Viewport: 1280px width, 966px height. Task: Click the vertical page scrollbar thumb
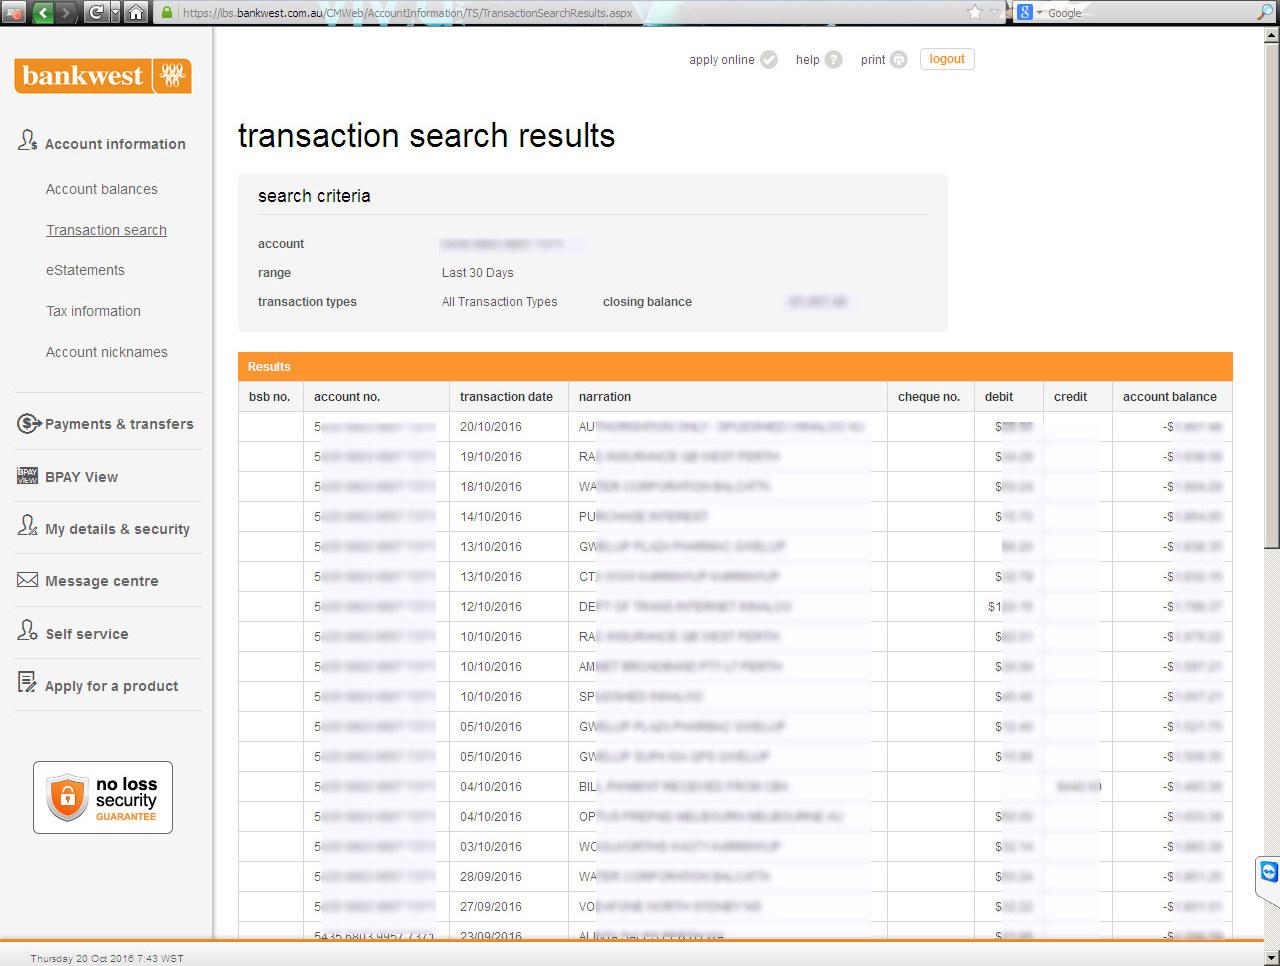pyautogui.click(x=1271, y=294)
